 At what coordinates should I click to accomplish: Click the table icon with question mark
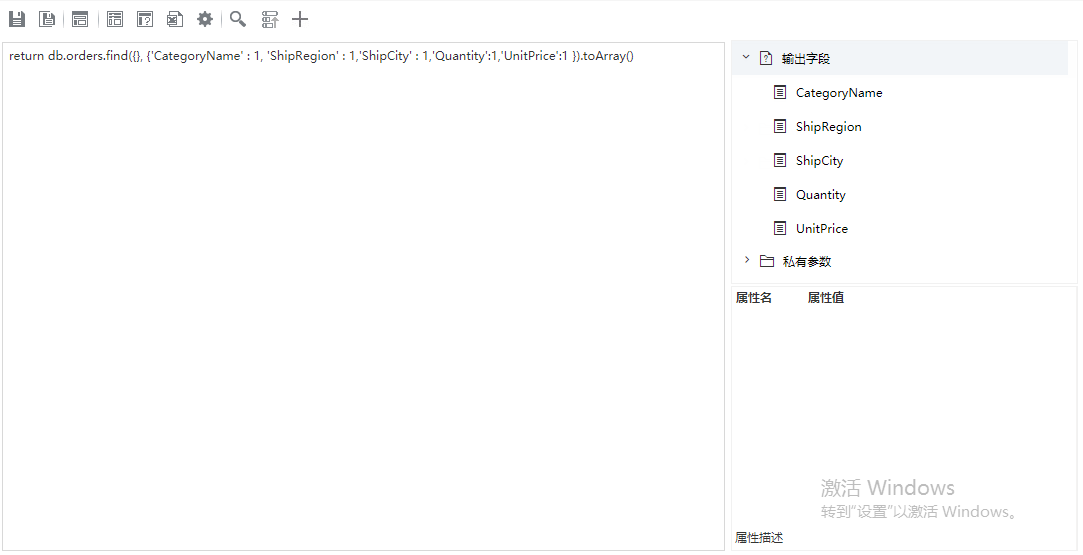145,19
